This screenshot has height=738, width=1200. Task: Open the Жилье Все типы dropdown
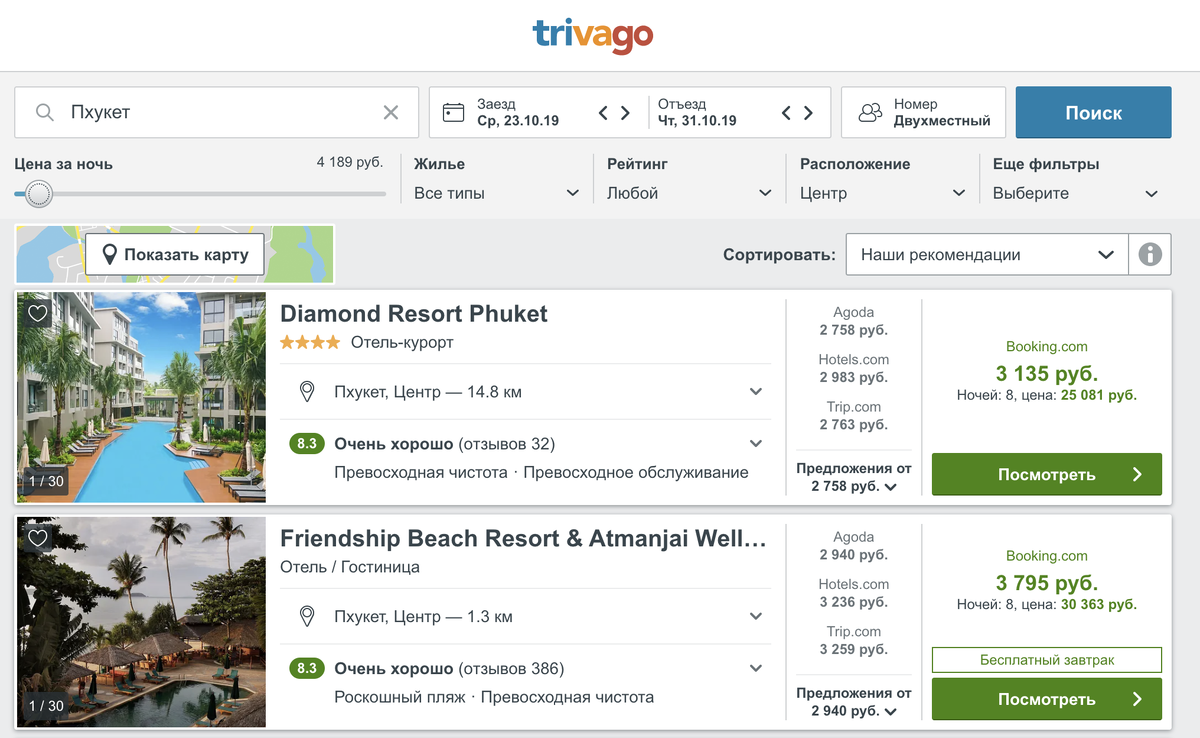[x=497, y=193]
